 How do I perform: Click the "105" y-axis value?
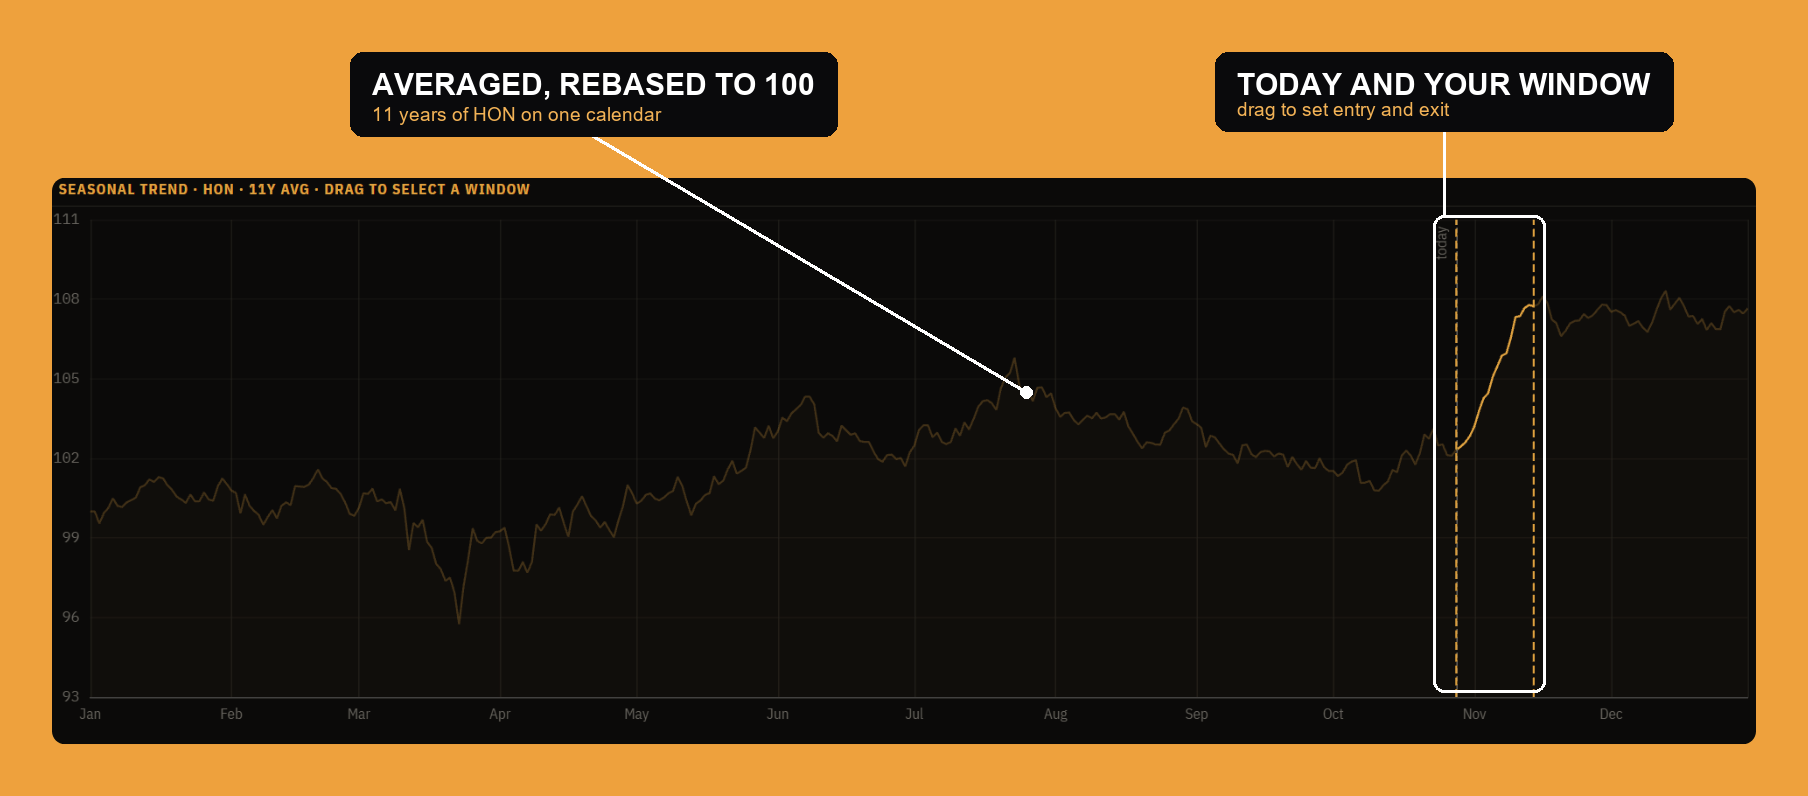pos(67,378)
